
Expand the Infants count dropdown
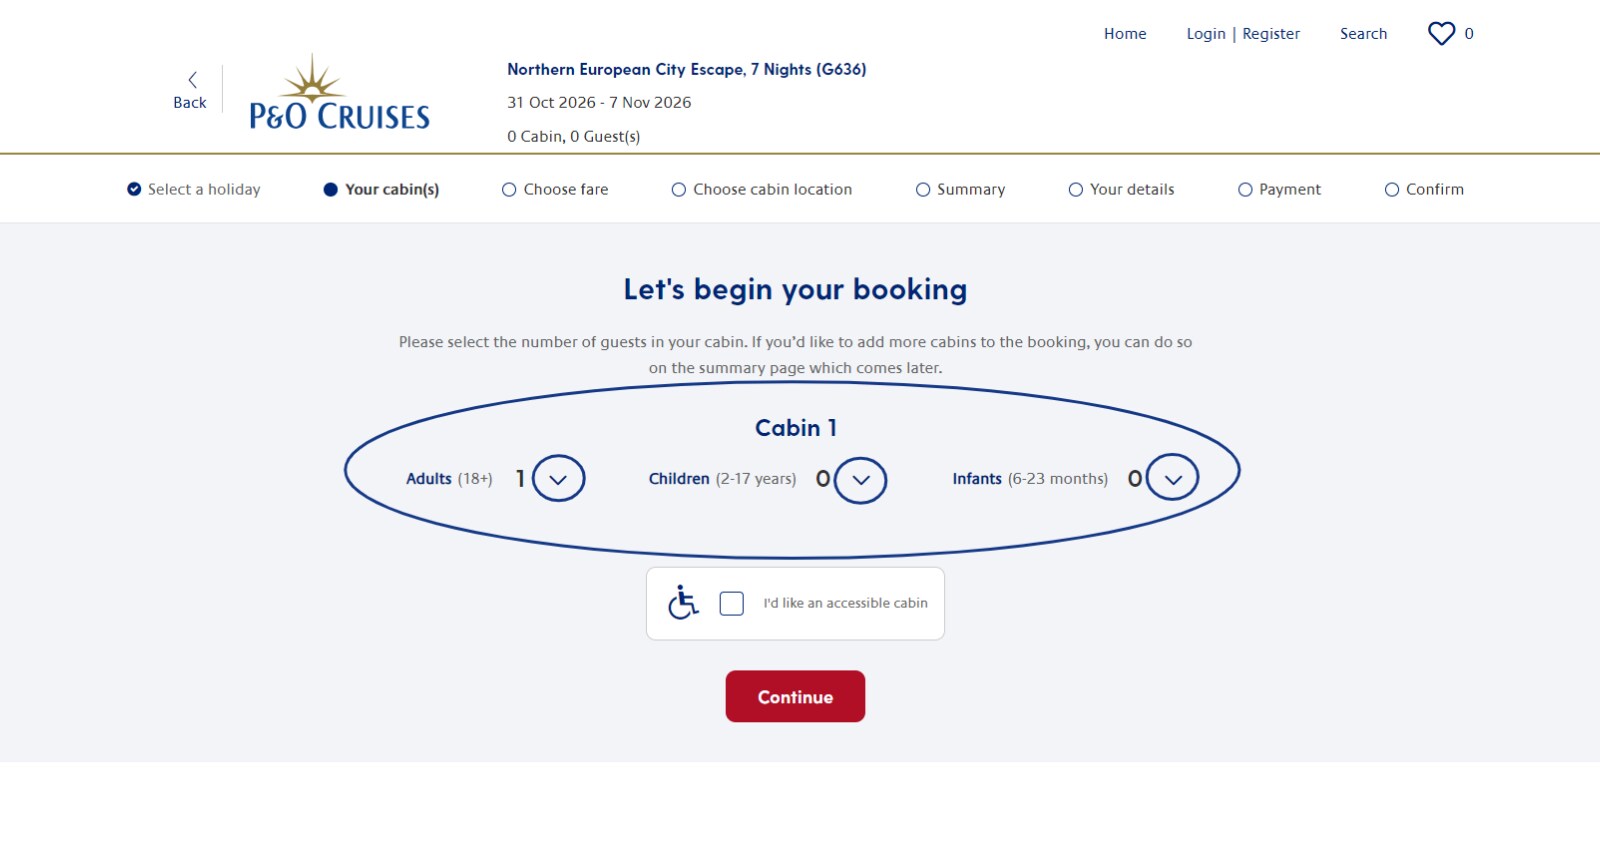coord(1172,479)
